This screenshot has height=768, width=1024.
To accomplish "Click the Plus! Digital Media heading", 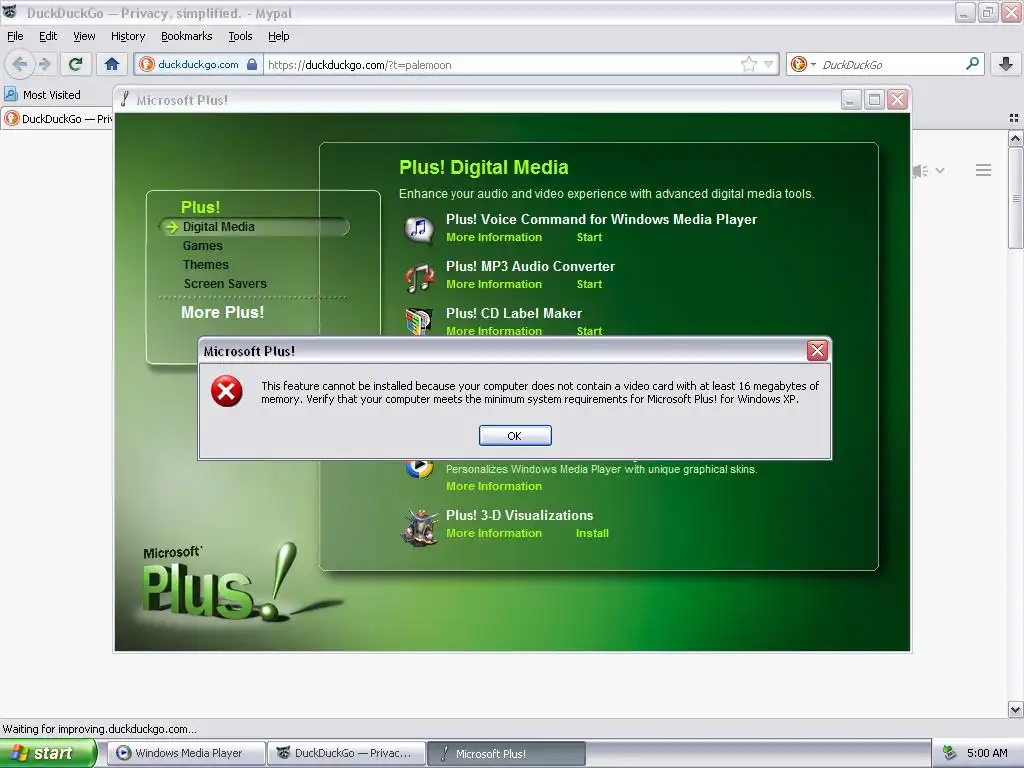I will 484,167.
